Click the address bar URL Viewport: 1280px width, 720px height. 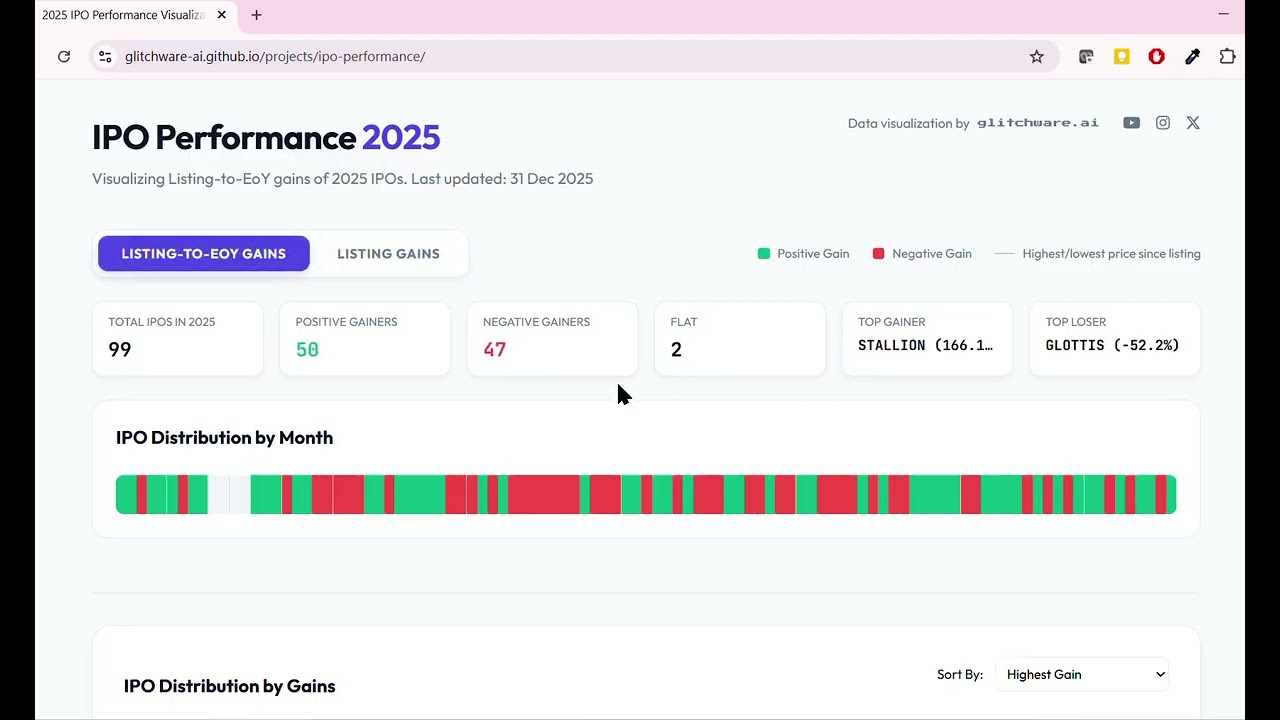[275, 57]
